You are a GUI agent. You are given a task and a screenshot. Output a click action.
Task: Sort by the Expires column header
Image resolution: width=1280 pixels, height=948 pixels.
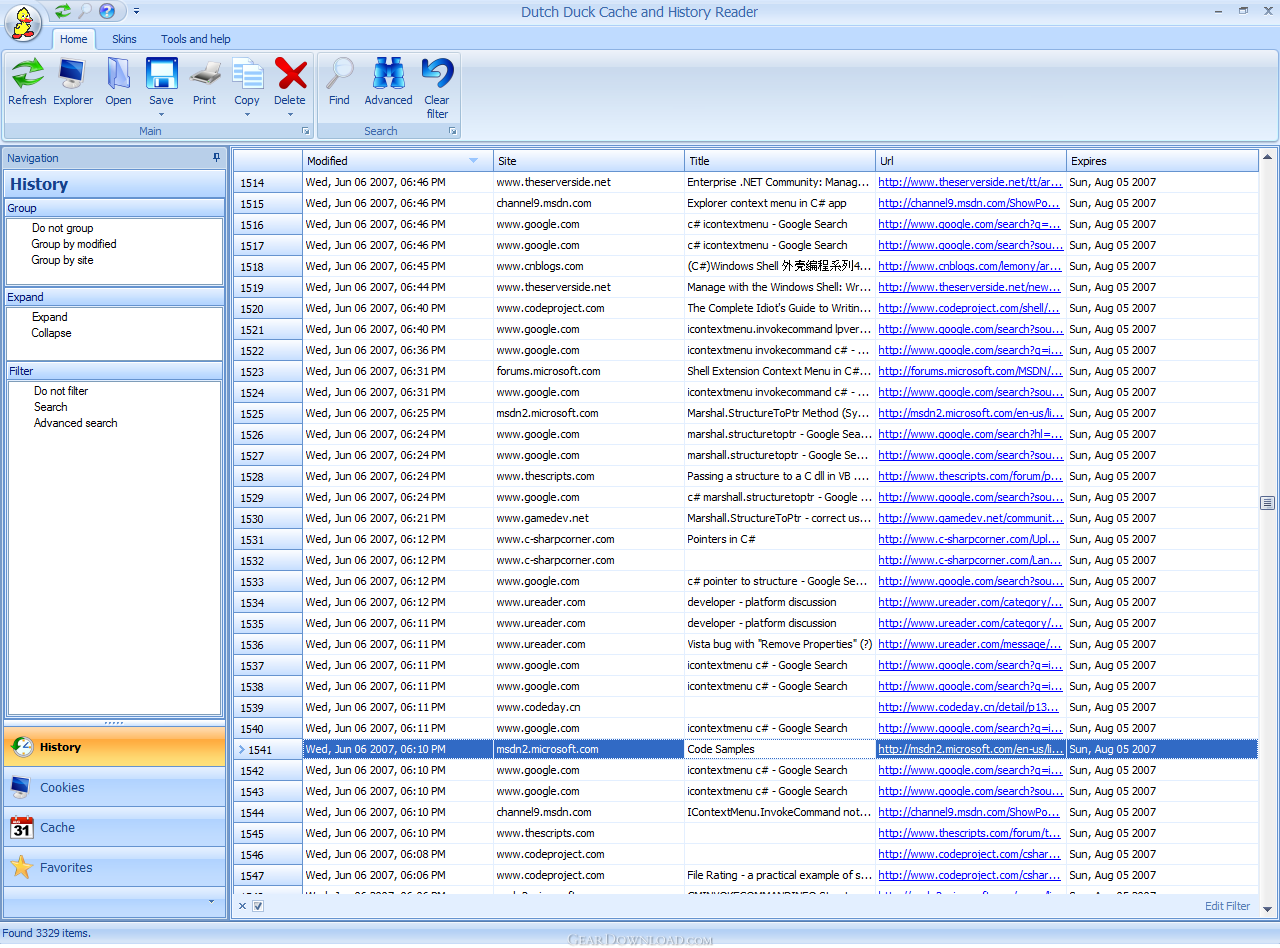click(x=1162, y=161)
